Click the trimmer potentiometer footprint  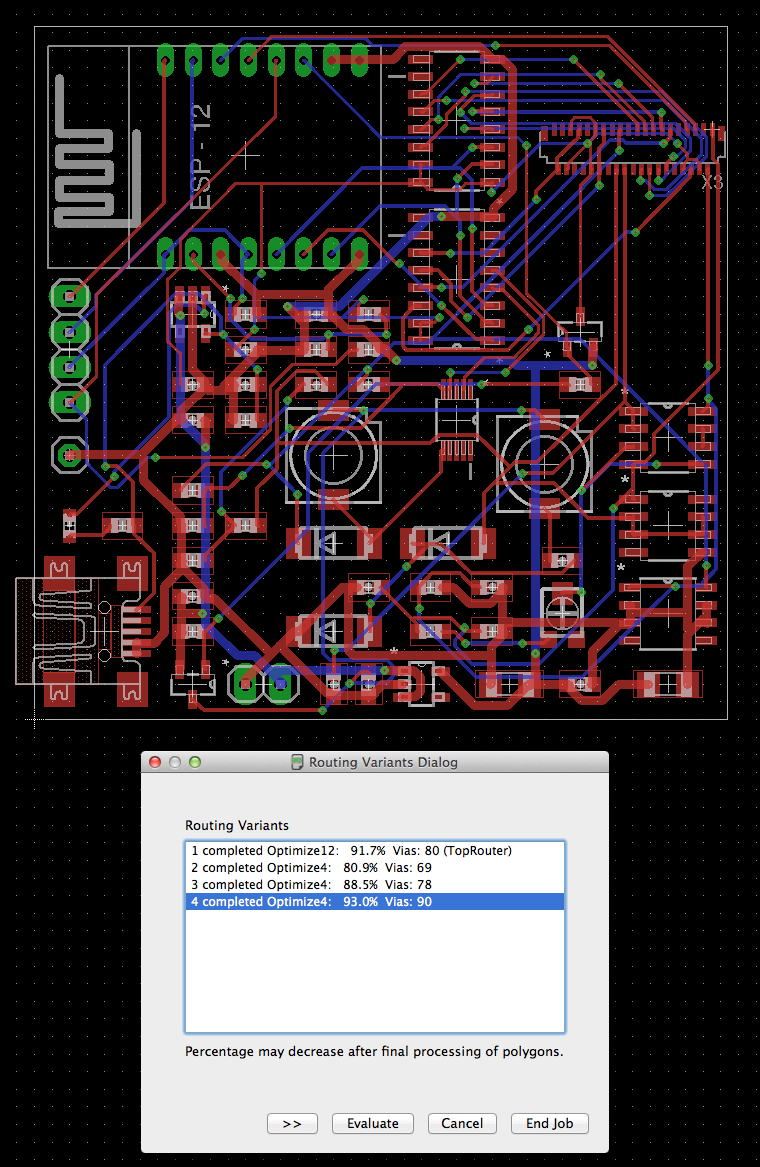[561, 606]
